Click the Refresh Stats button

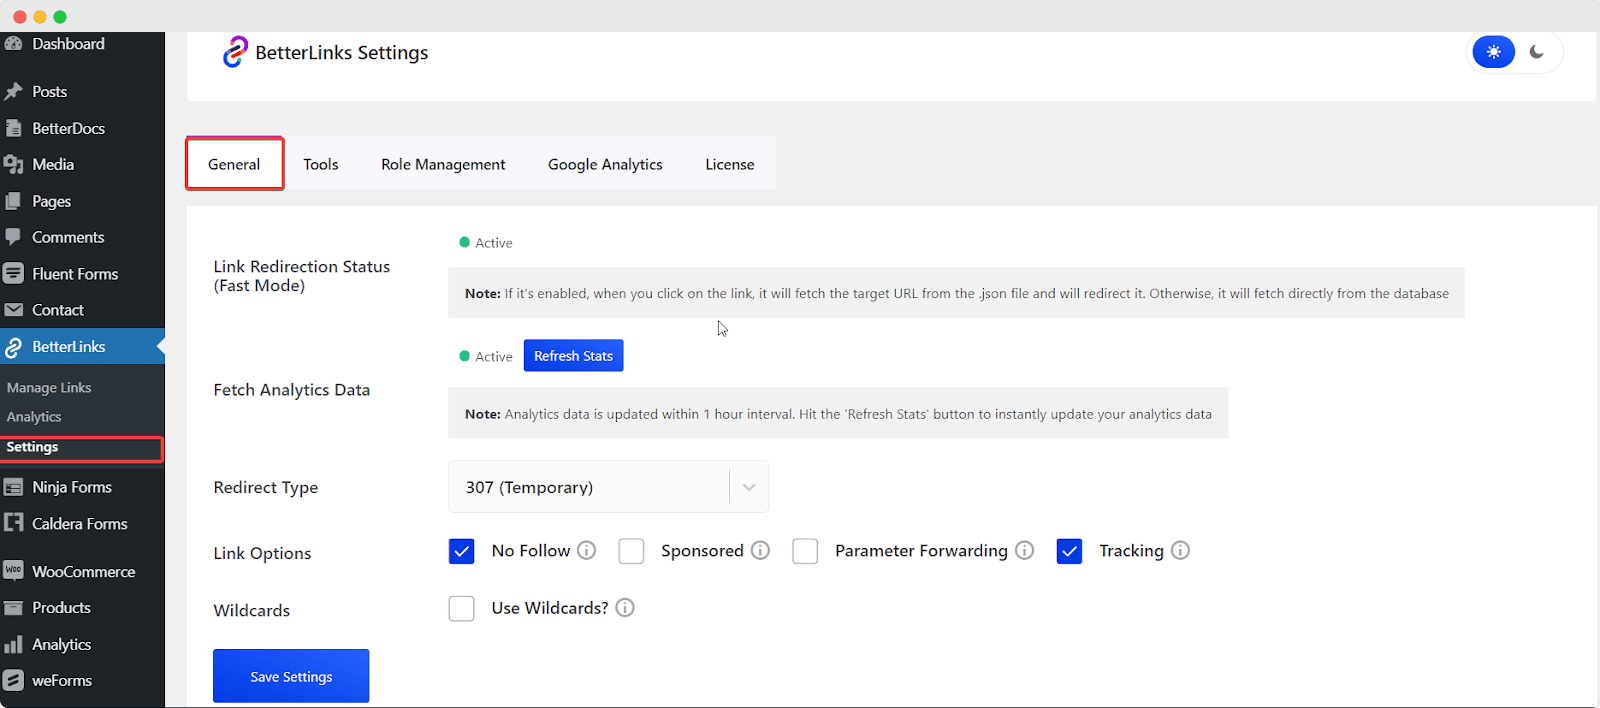pos(573,356)
